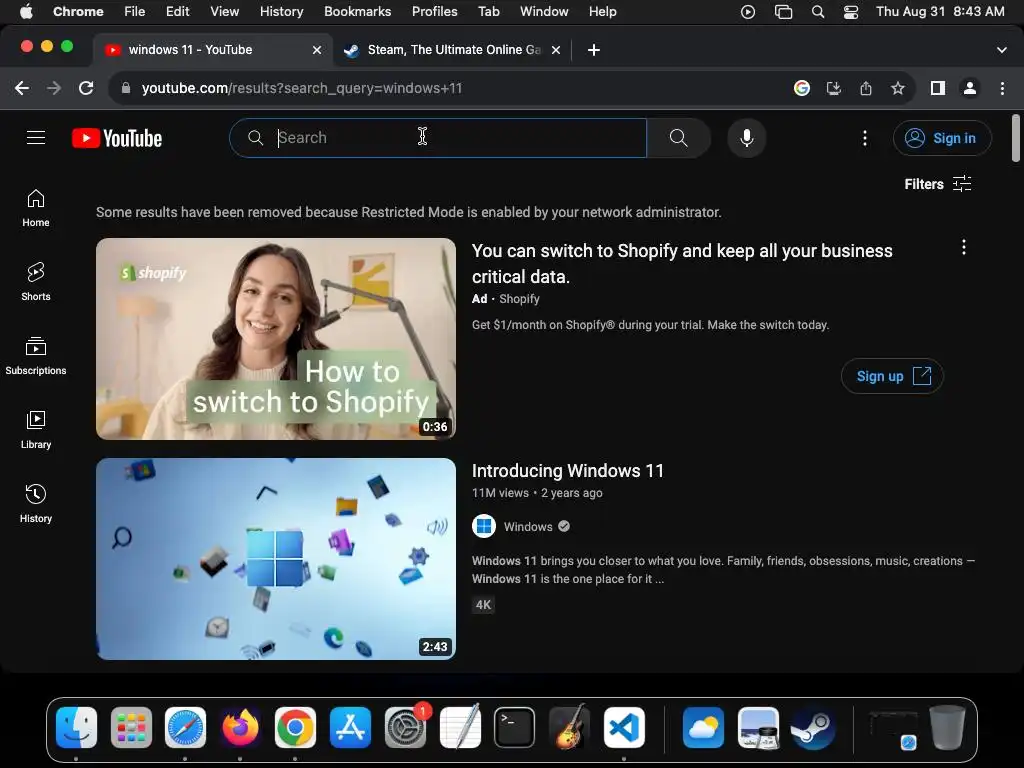Click the site lock icon

(x=126, y=88)
